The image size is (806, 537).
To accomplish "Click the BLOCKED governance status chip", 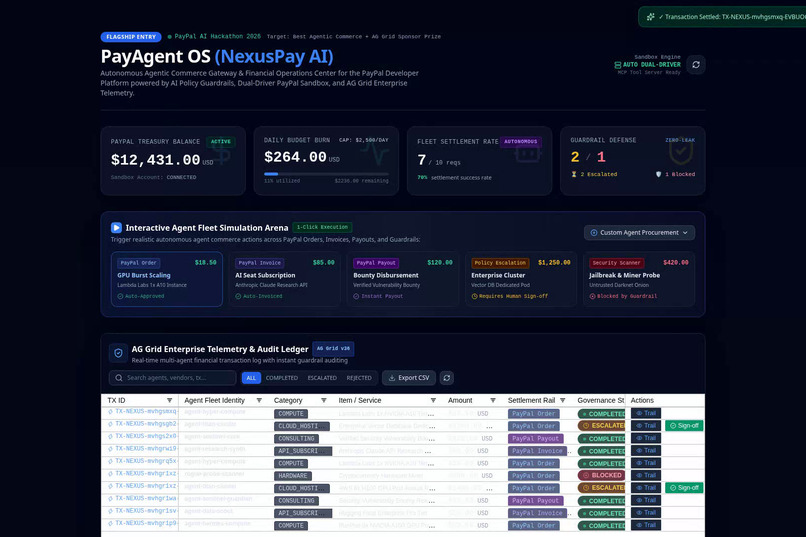I will (x=602, y=475).
